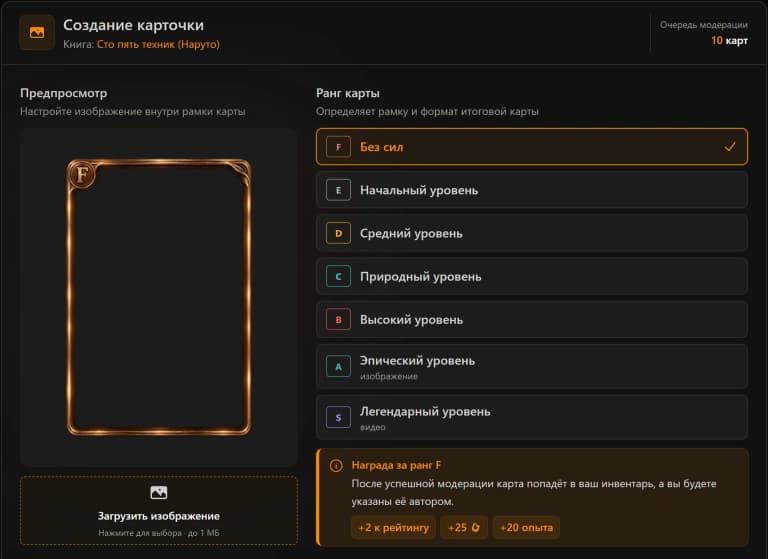Viewport: 768px width, 559px height.
Task: Click the upload picture icon above Загрузить изображение
Action: coord(159,492)
